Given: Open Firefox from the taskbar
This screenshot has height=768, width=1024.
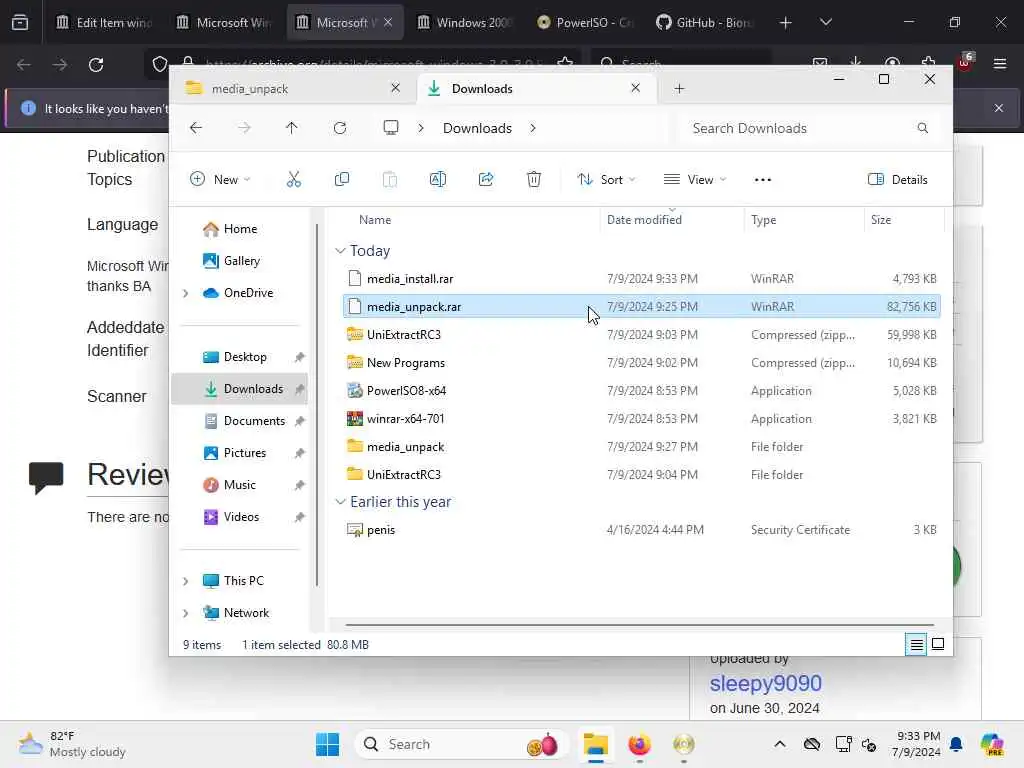Looking at the screenshot, I should tap(639, 744).
